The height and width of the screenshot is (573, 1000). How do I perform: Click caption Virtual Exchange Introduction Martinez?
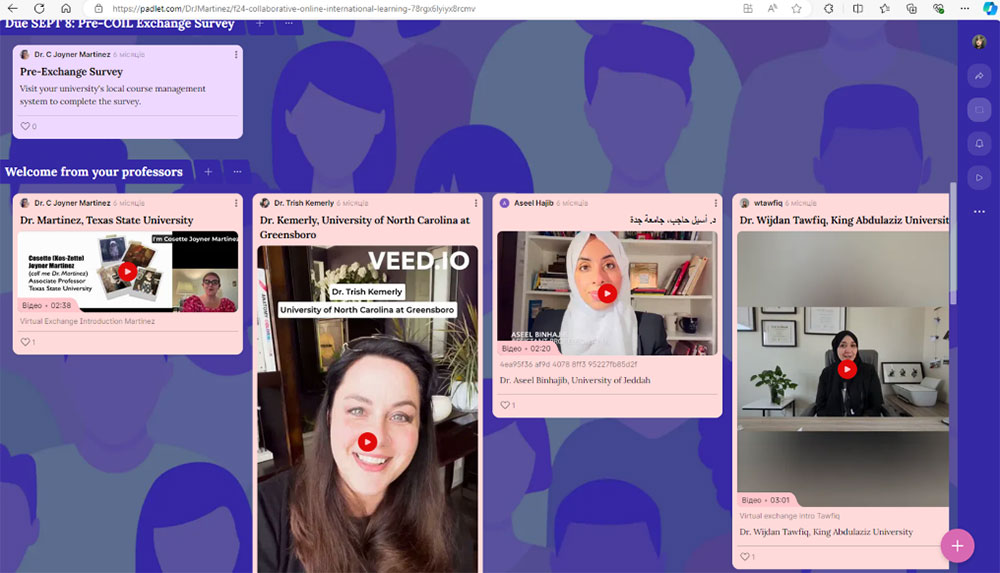[87, 322]
